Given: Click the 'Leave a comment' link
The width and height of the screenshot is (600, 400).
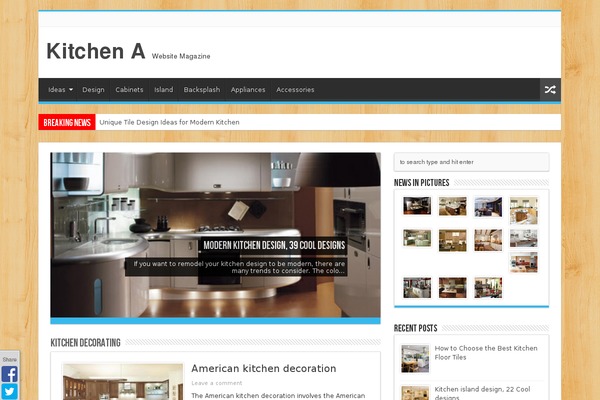Looking at the screenshot, I should [x=217, y=383].
